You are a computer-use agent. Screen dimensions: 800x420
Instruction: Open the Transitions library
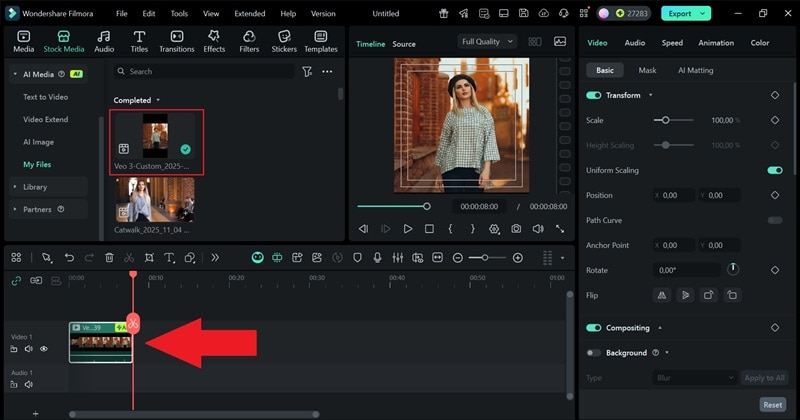coord(176,41)
